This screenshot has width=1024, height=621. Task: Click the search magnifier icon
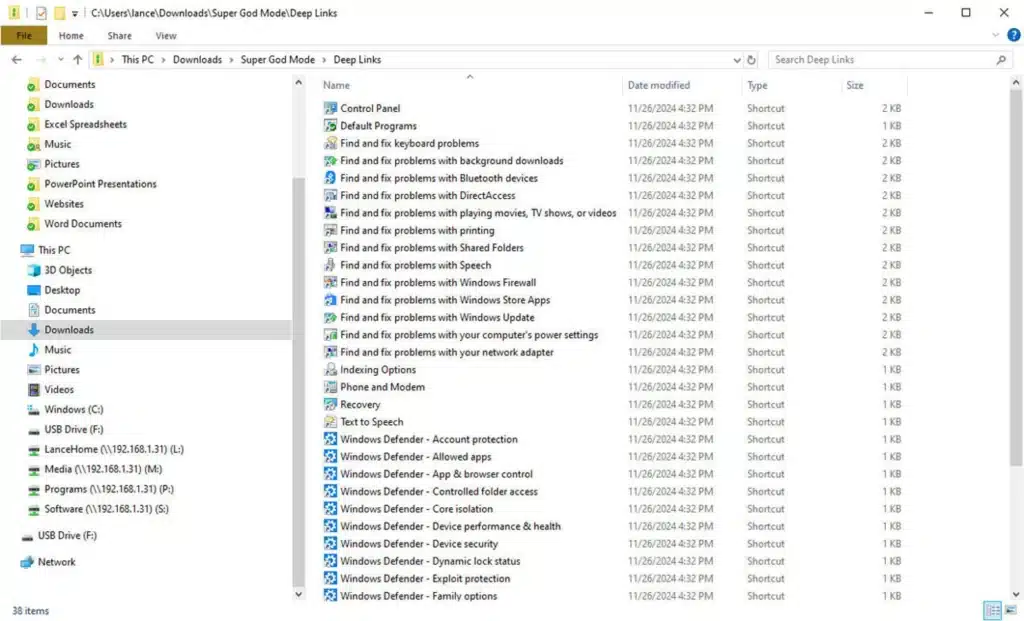point(1001,60)
